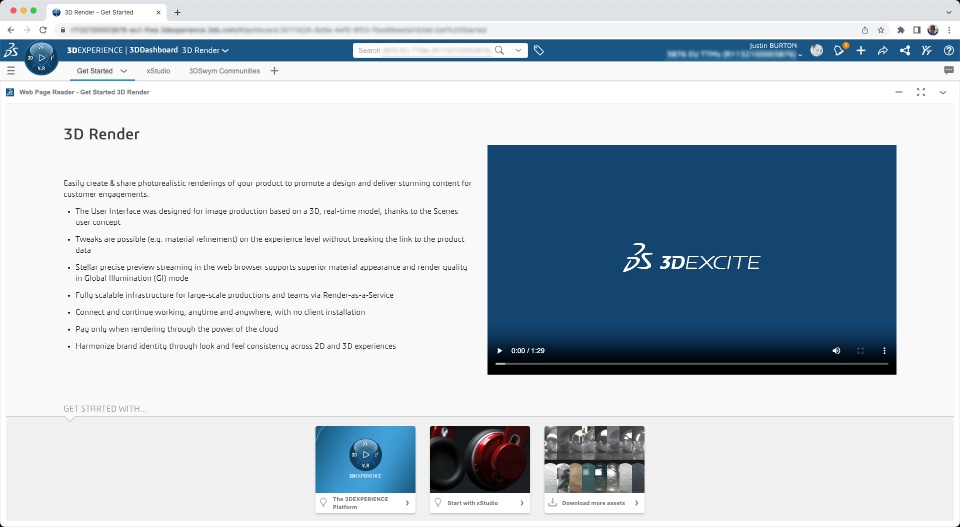This screenshot has width=960, height=527.
Task: Click the materials assets thumbnail
Action: coord(594,460)
